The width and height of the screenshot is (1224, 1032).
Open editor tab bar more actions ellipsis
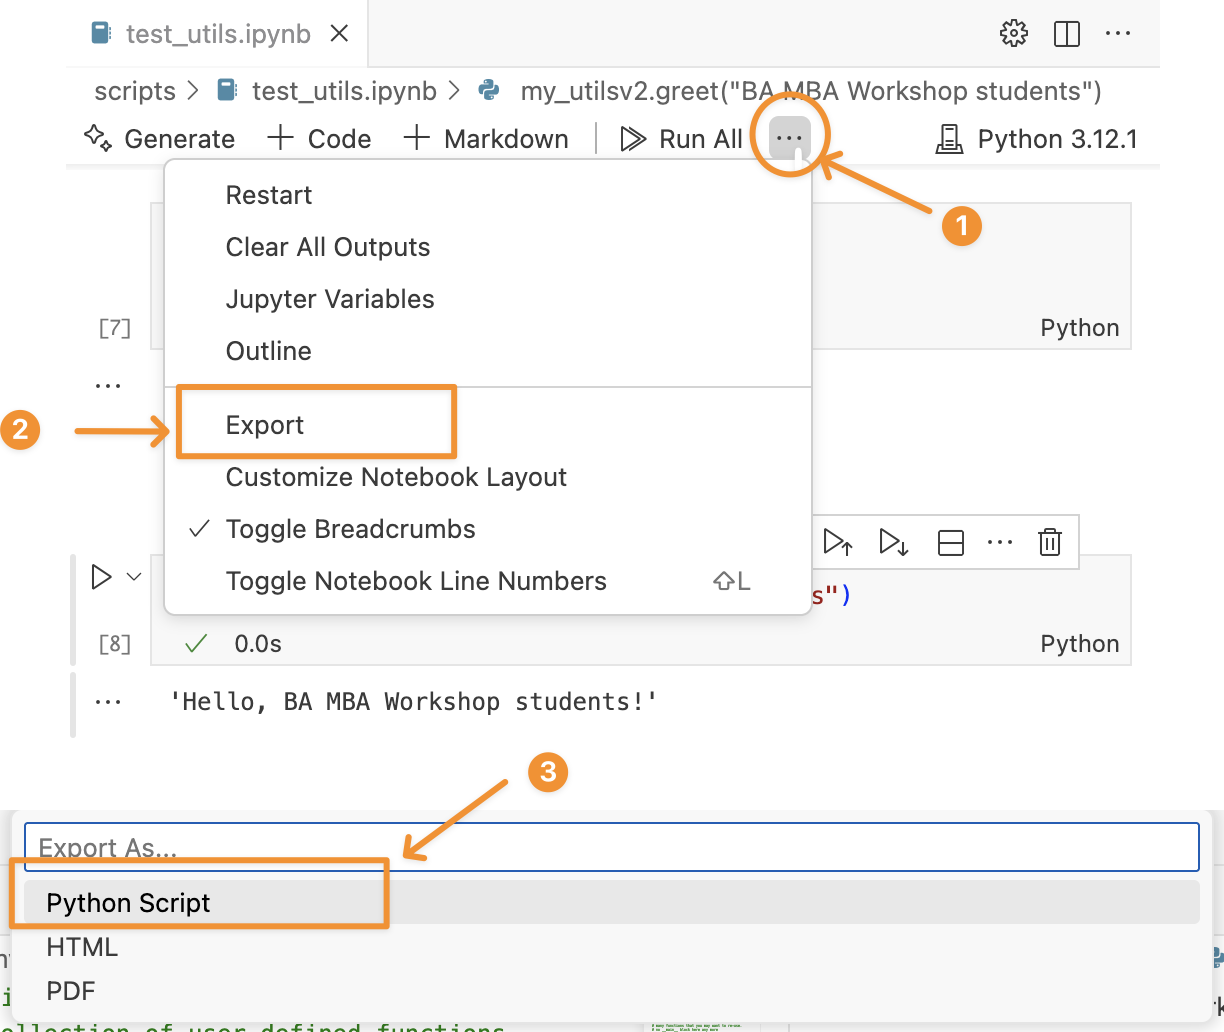(1117, 34)
